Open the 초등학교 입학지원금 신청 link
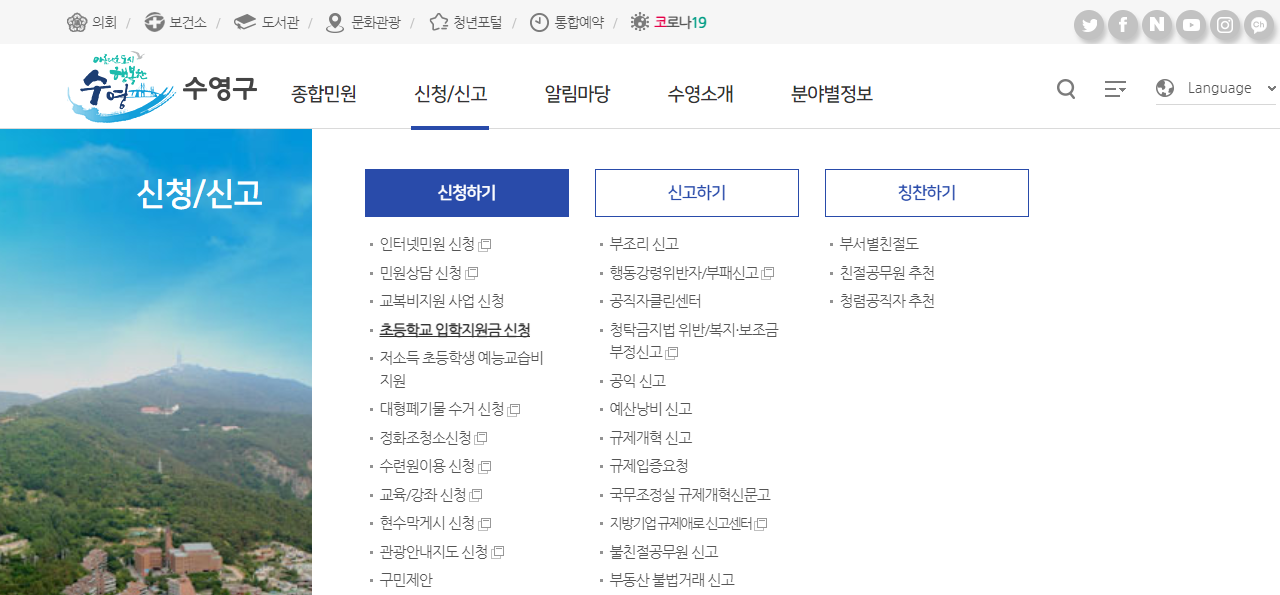 453,329
